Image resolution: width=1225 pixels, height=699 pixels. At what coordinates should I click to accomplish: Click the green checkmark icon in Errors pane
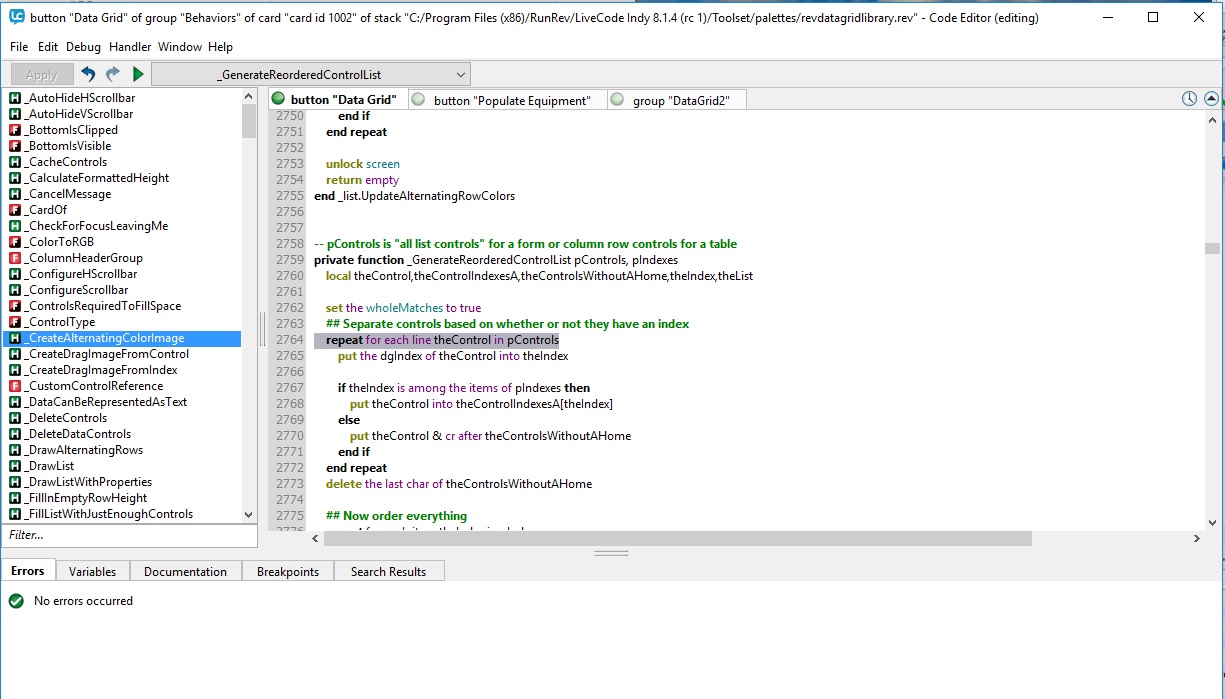point(16,601)
